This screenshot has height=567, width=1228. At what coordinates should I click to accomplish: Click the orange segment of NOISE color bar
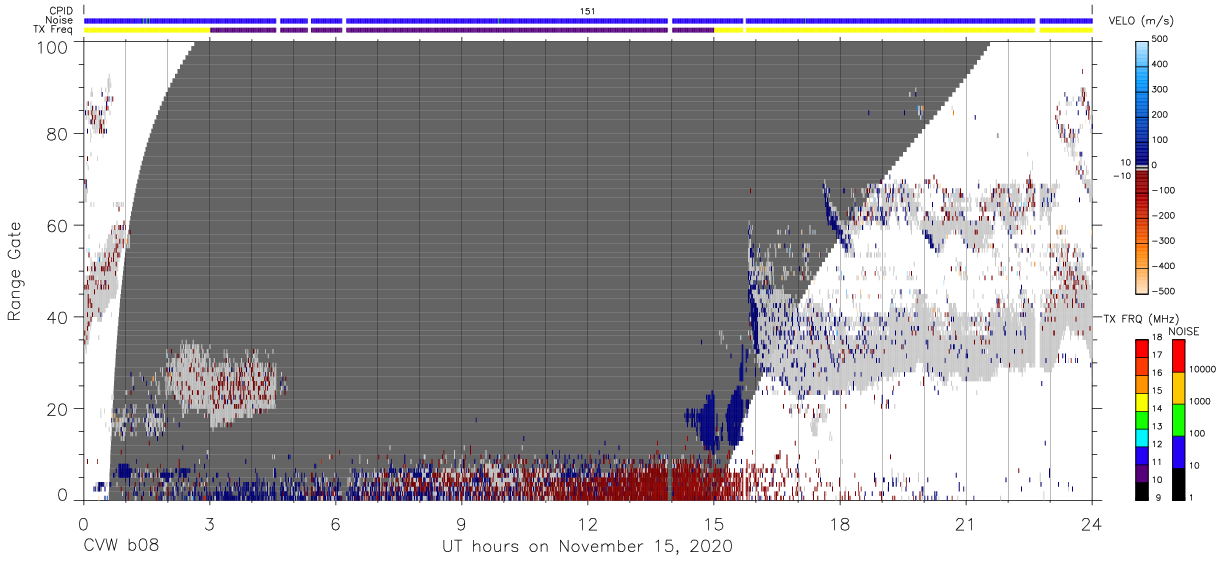(x=1178, y=388)
